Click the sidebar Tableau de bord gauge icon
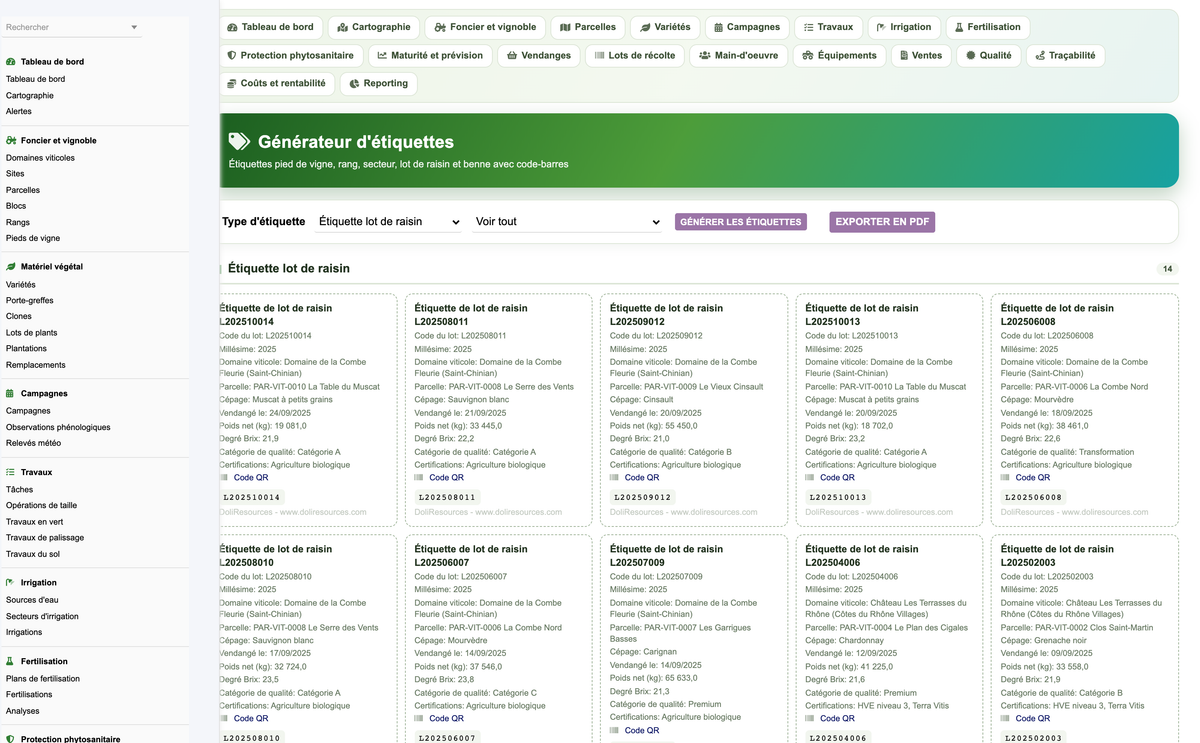Screen dimensions: 1200x743 point(11,62)
